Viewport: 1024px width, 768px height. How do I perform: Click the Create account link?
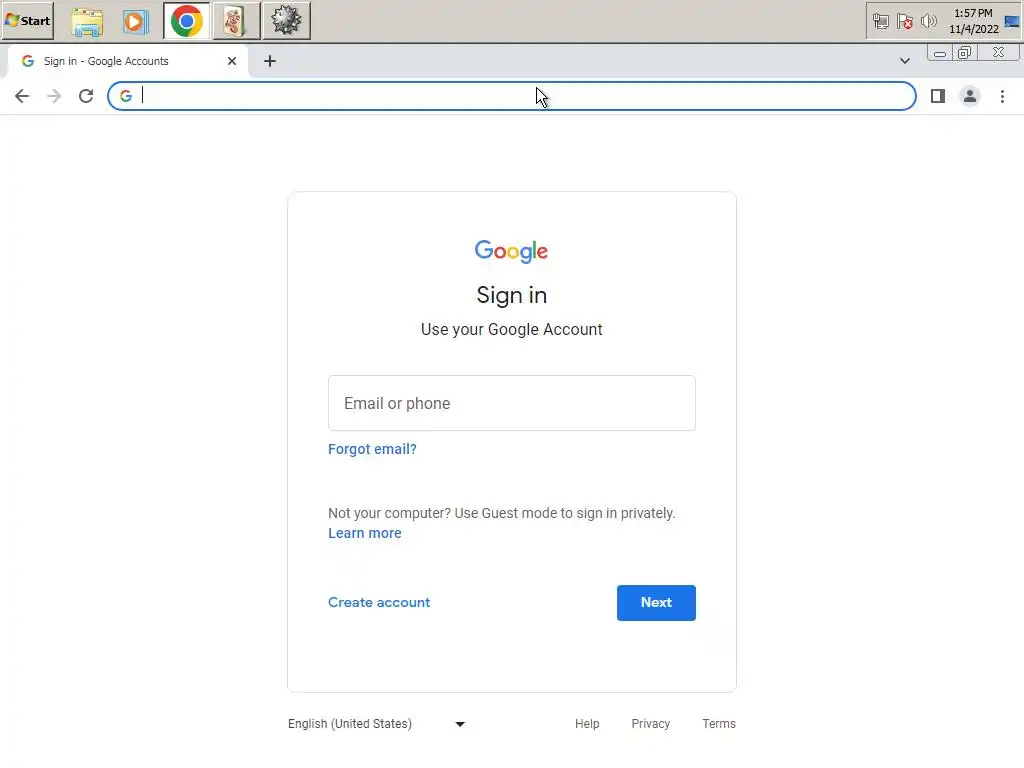[379, 602]
